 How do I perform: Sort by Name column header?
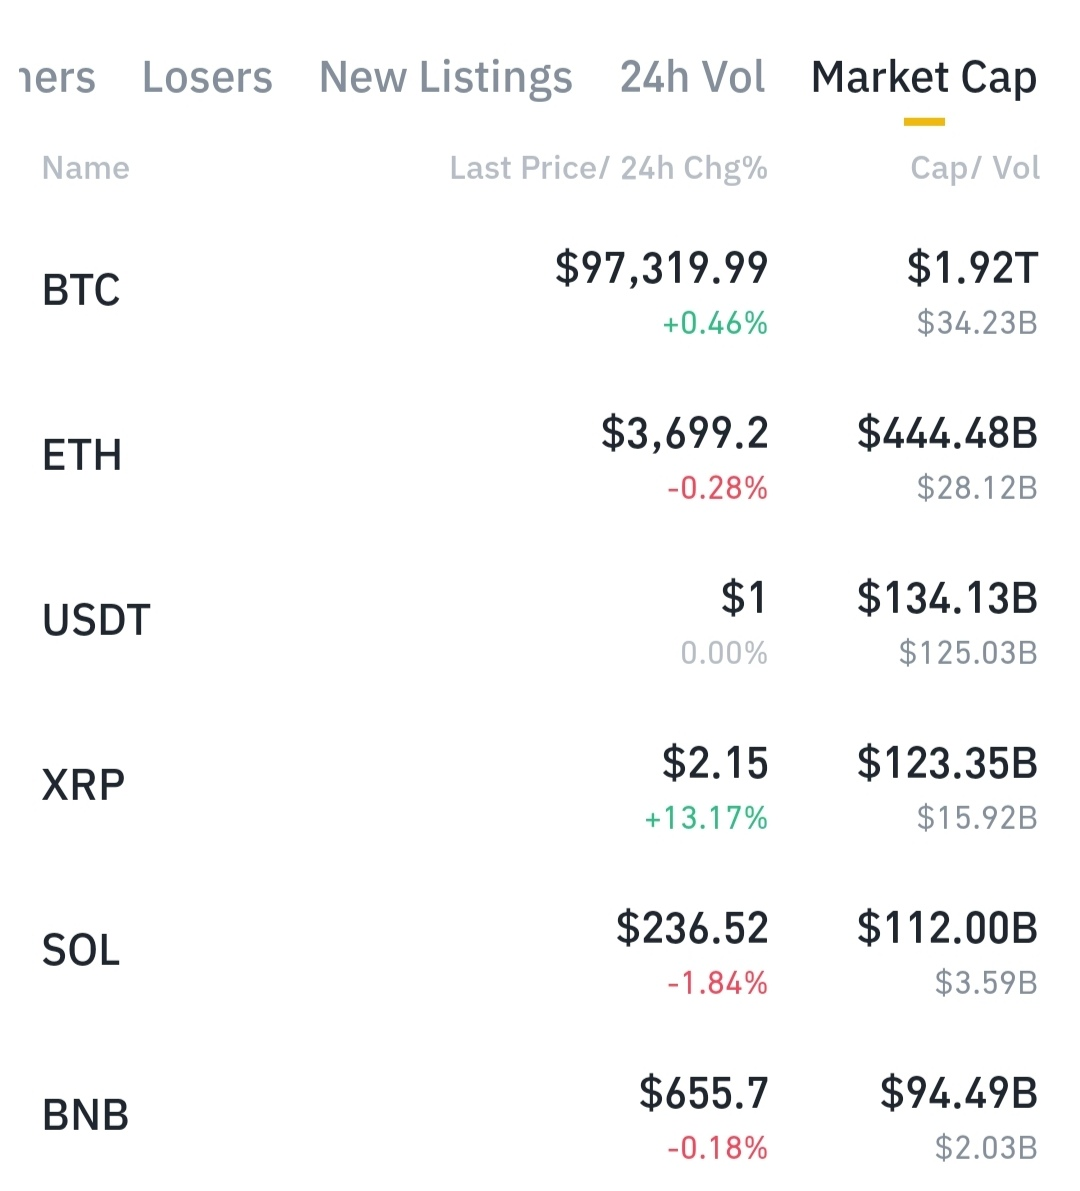86,168
